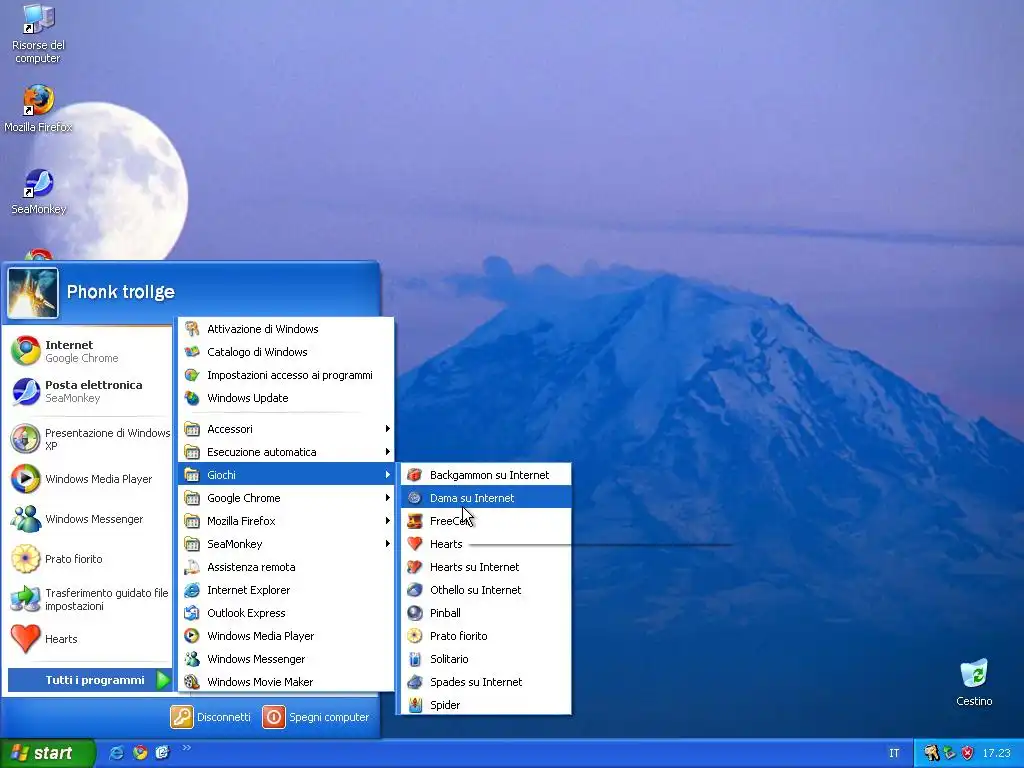Expand Esecuzione automatica submenu
Image resolution: width=1024 pixels, height=768 pixels.
tap(286, 452)
